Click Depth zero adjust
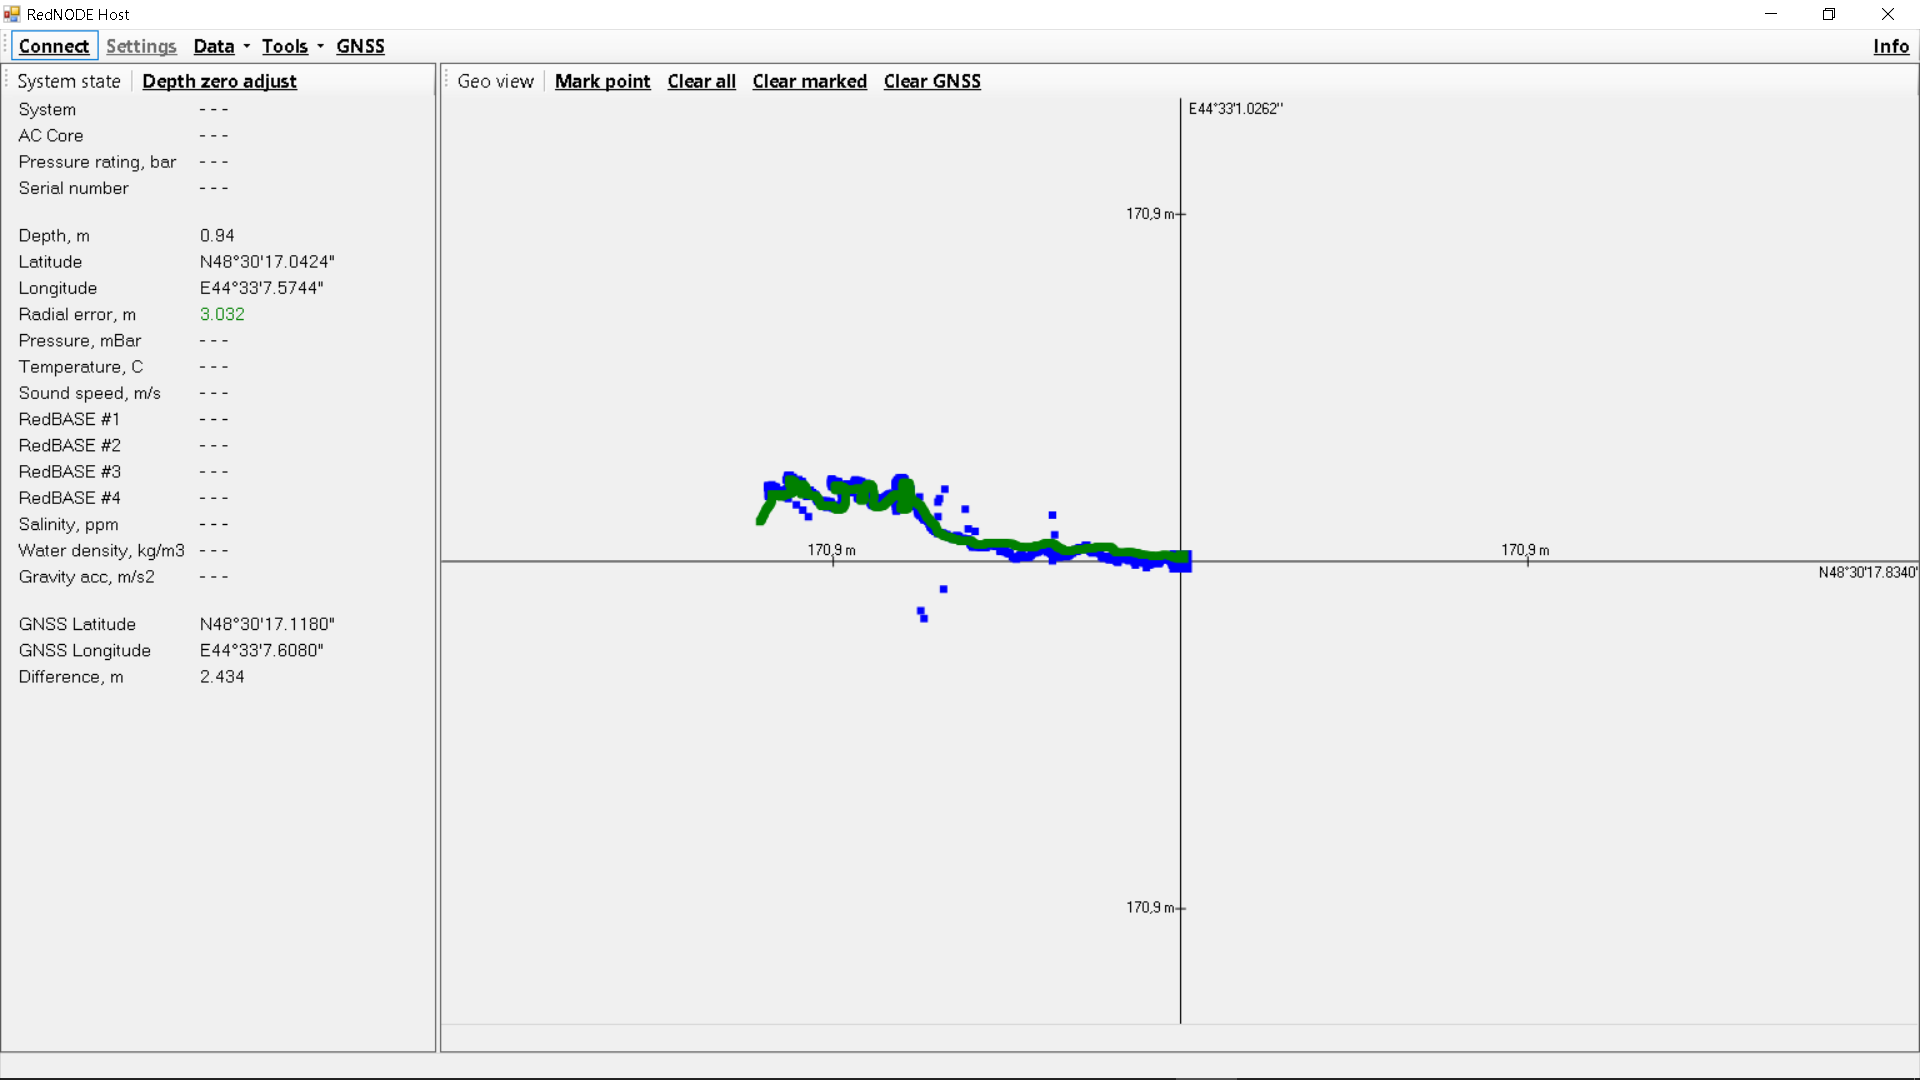This screenshot has height=1080, width=1920. 219,81
